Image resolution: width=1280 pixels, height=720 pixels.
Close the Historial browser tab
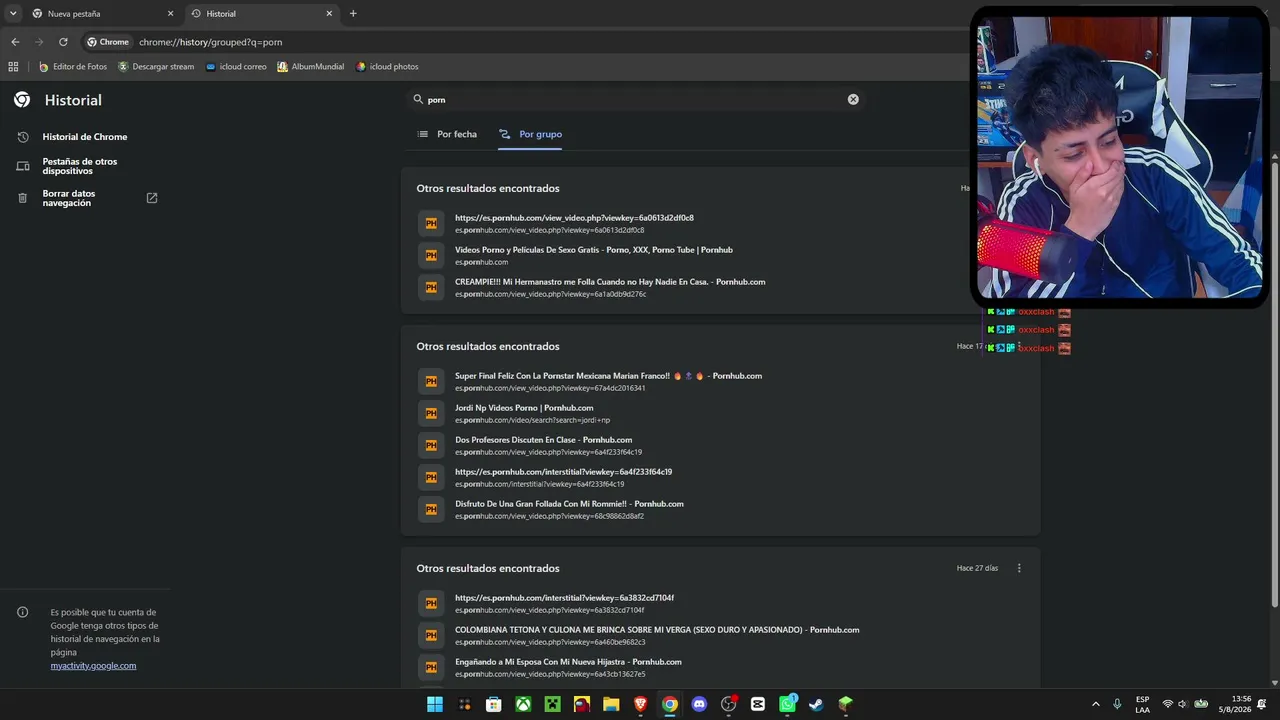pyautogui.click(x=329, y=14)
